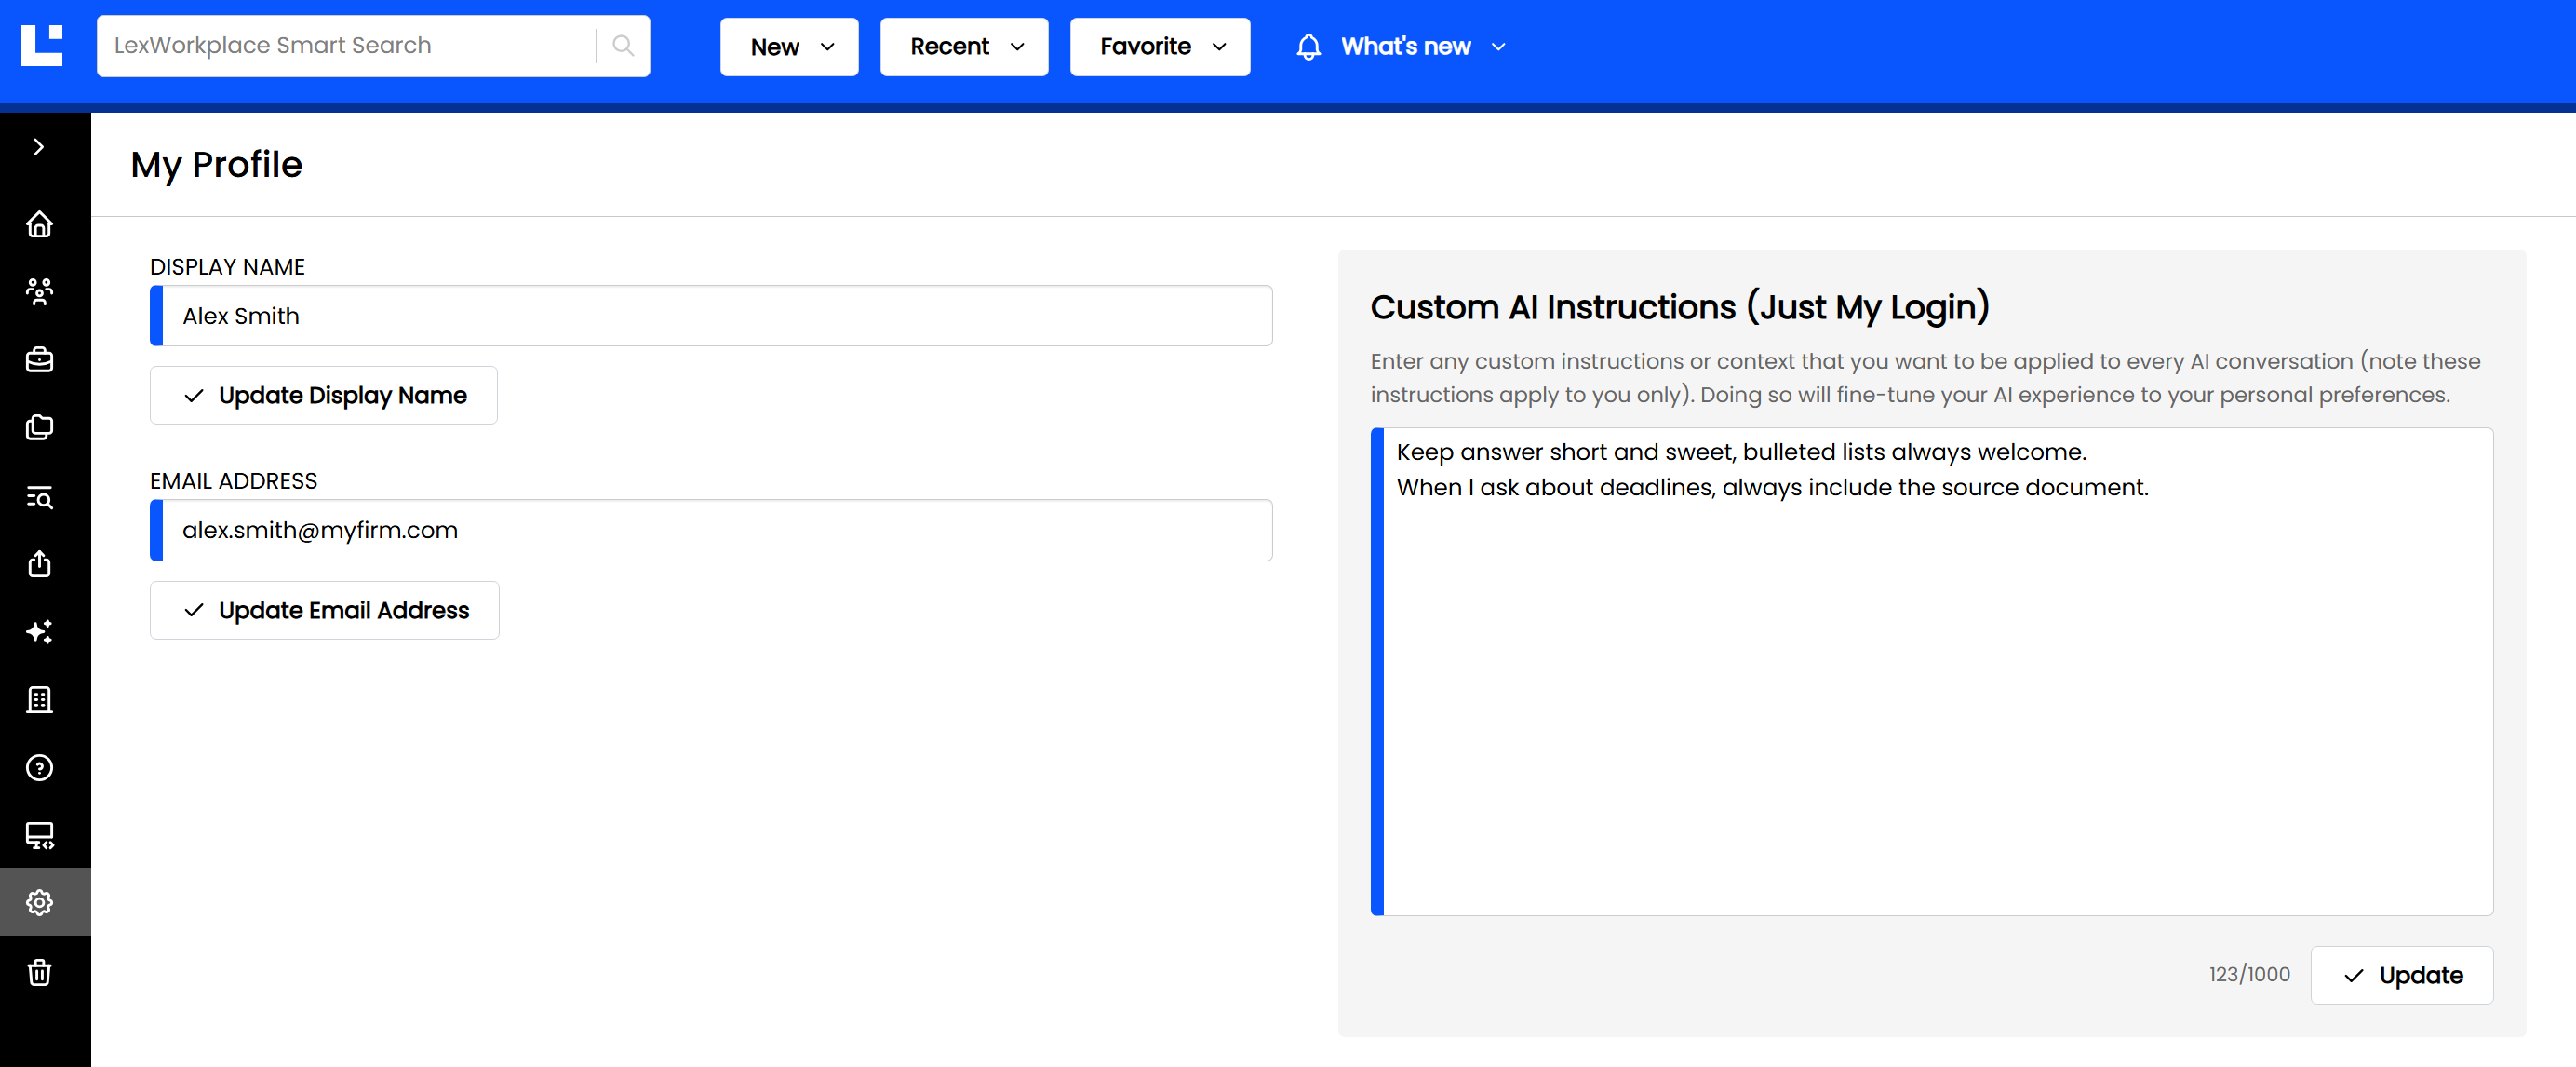2576x1067 pixels.
Task: Open the documents copy sidebar icon
Action: tap(39, 428)
